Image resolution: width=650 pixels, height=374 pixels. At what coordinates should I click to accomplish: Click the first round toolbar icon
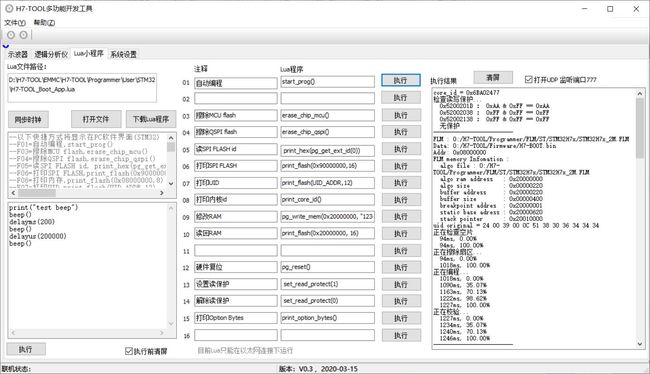pyautogui.click(x=11, y=35)
